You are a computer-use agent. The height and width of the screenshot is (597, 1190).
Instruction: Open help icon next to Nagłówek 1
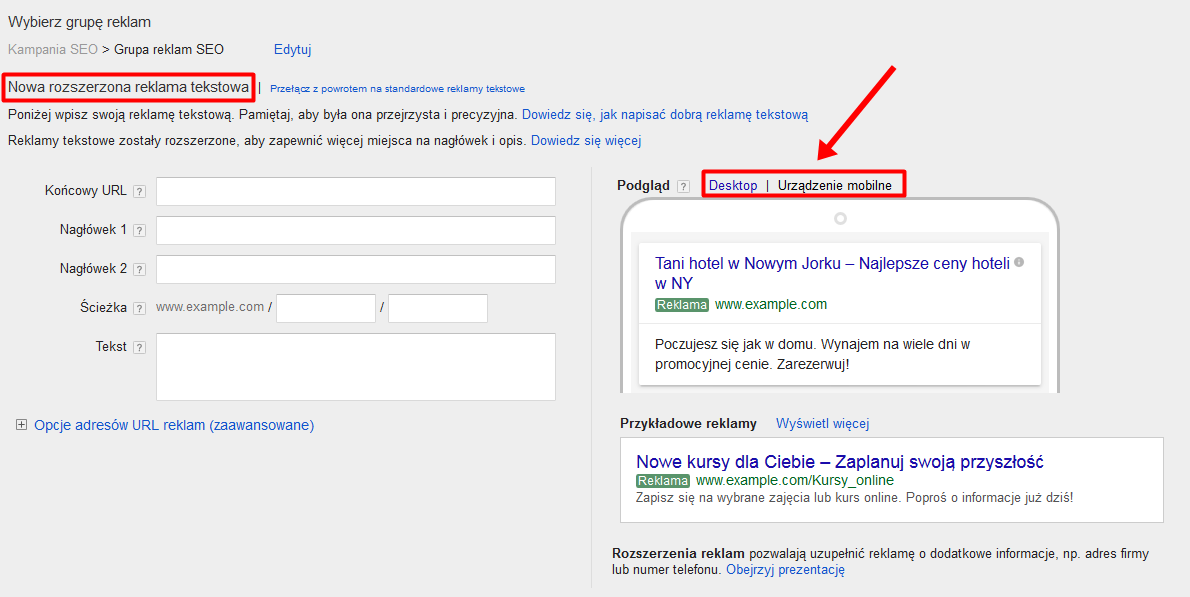point(139,231)
